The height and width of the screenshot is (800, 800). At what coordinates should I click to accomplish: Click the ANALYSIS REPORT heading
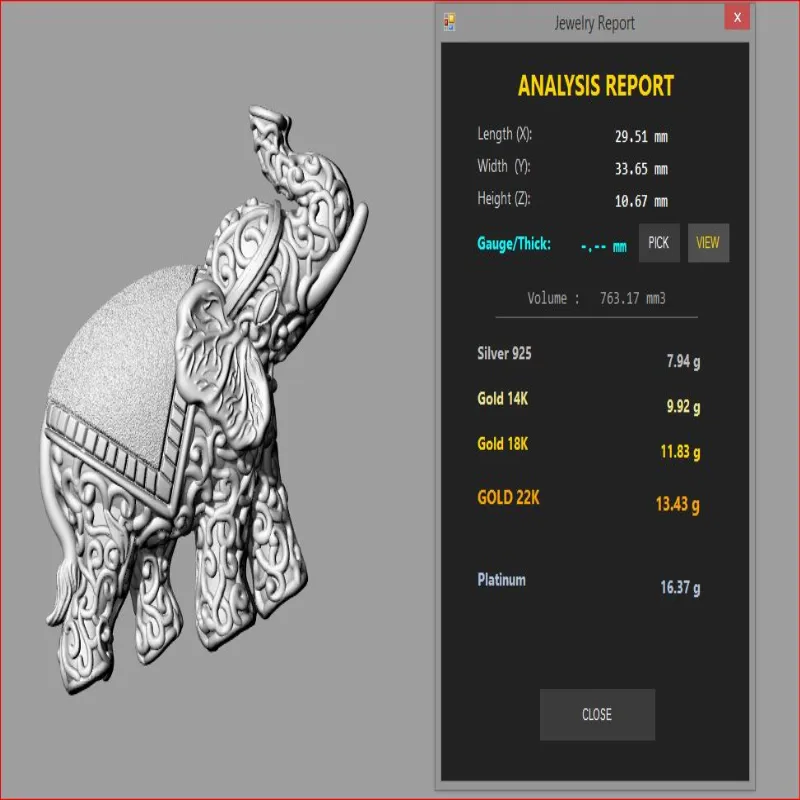(596, 86)
